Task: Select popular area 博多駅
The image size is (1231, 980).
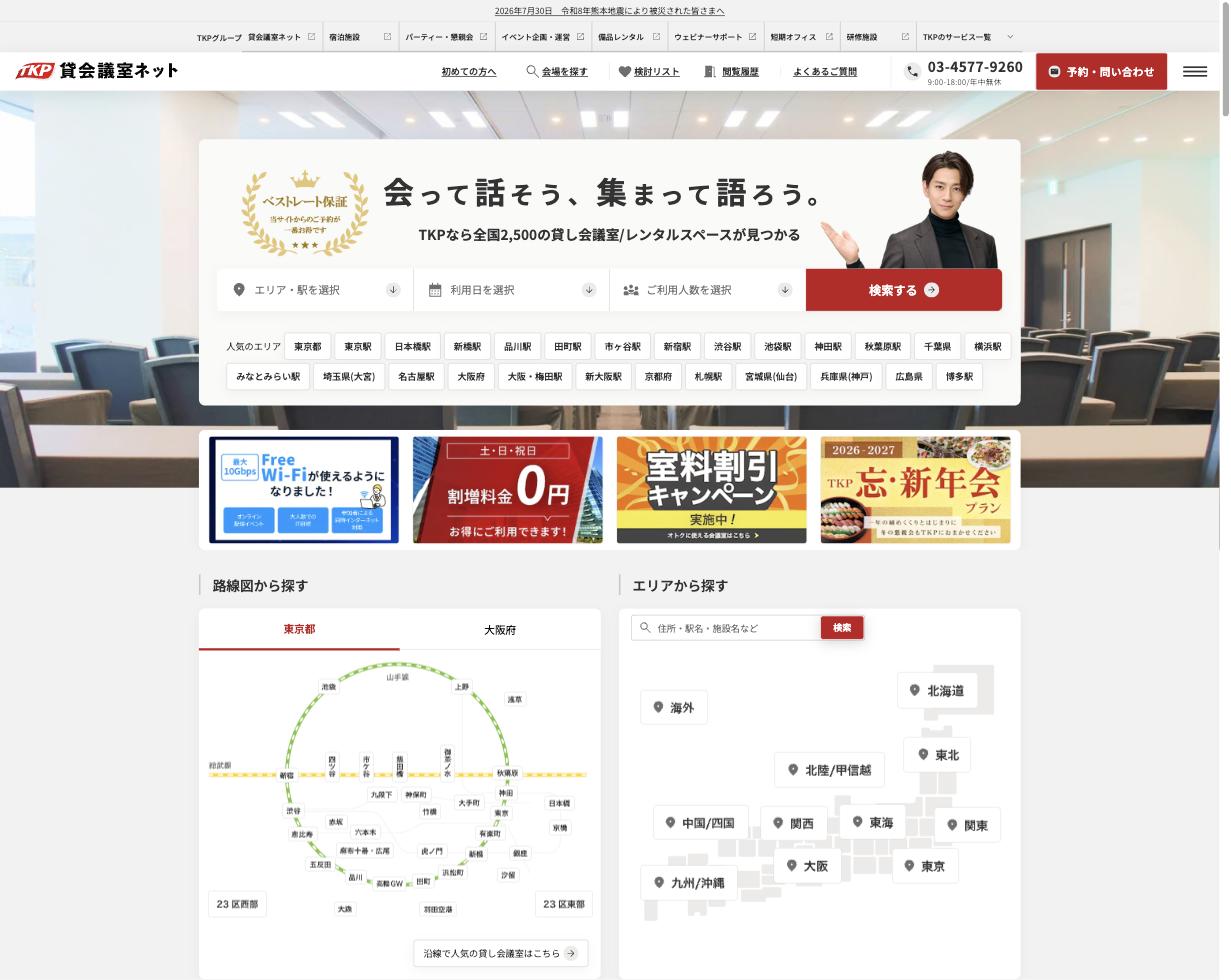Action: point(959,377)
